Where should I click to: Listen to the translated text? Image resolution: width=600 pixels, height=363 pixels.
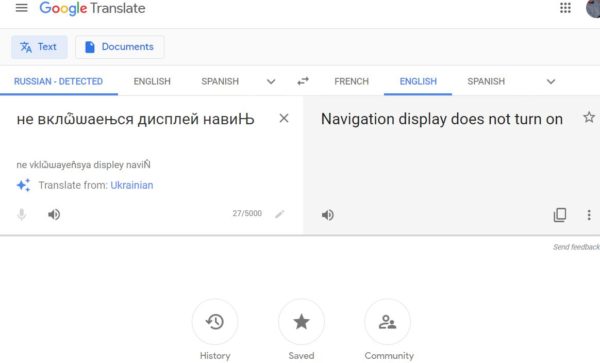coord(328,215)
